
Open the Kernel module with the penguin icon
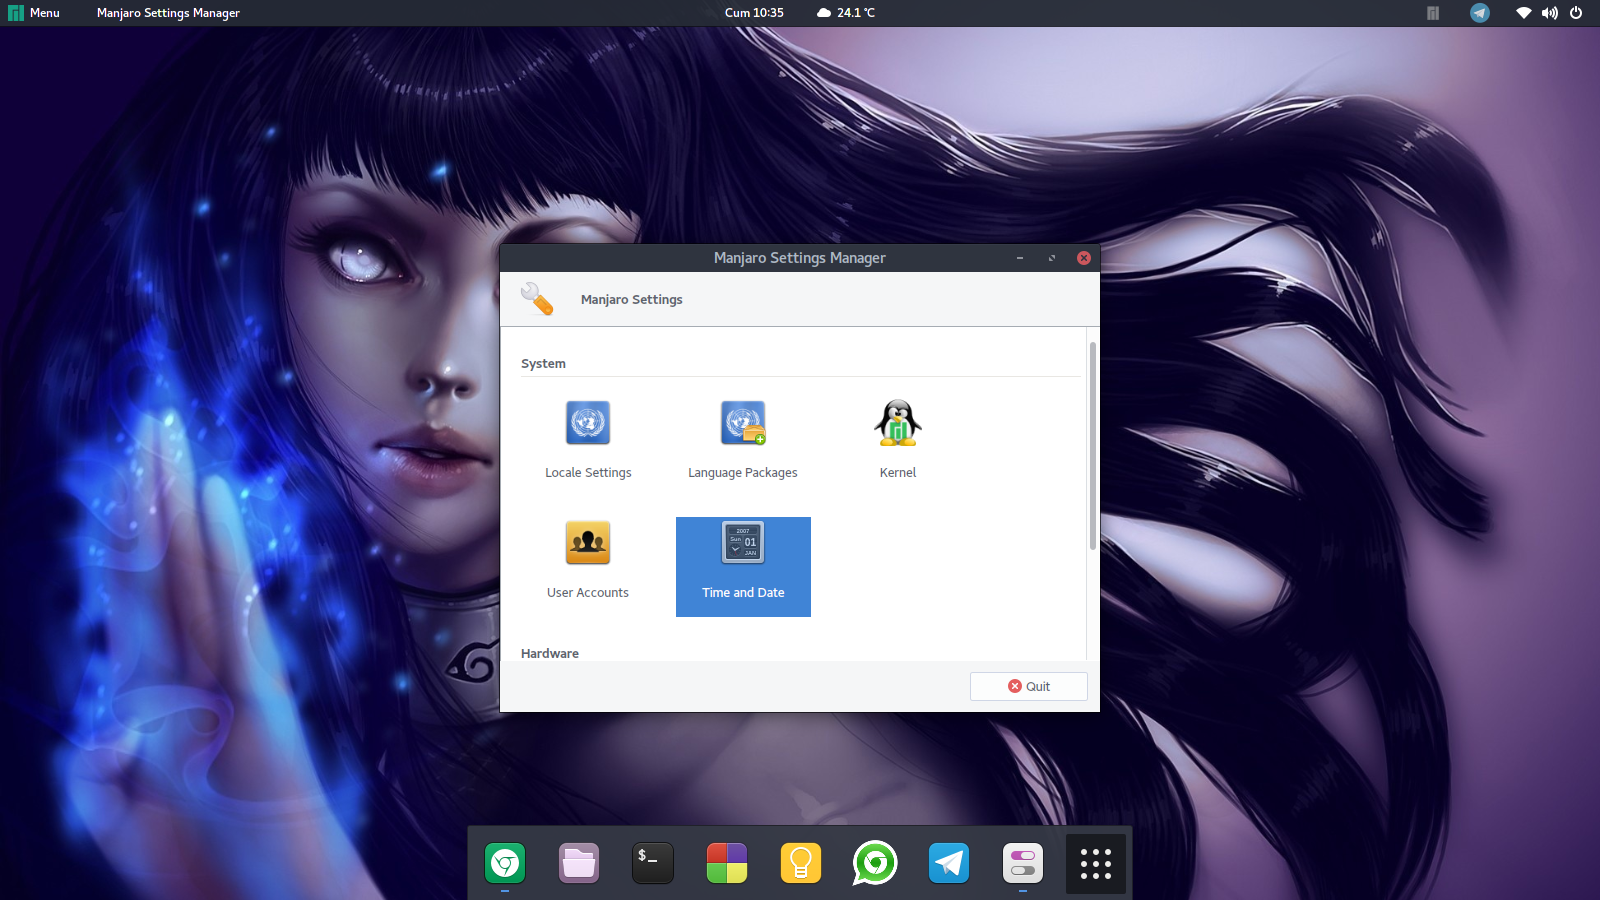click(898, 438)
